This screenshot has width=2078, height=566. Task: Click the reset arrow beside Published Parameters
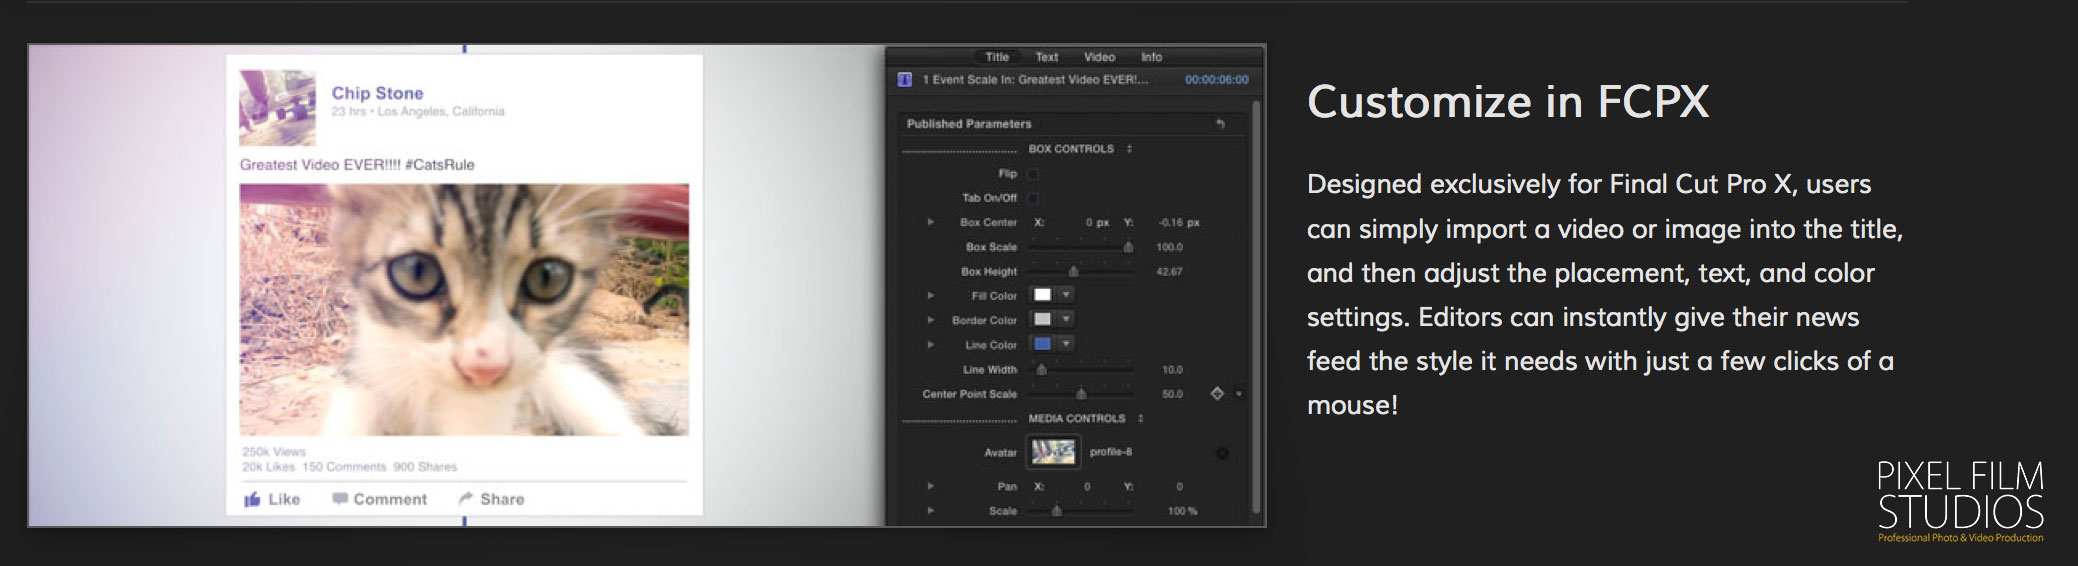pyautogui.click(x=1220, y=124)
